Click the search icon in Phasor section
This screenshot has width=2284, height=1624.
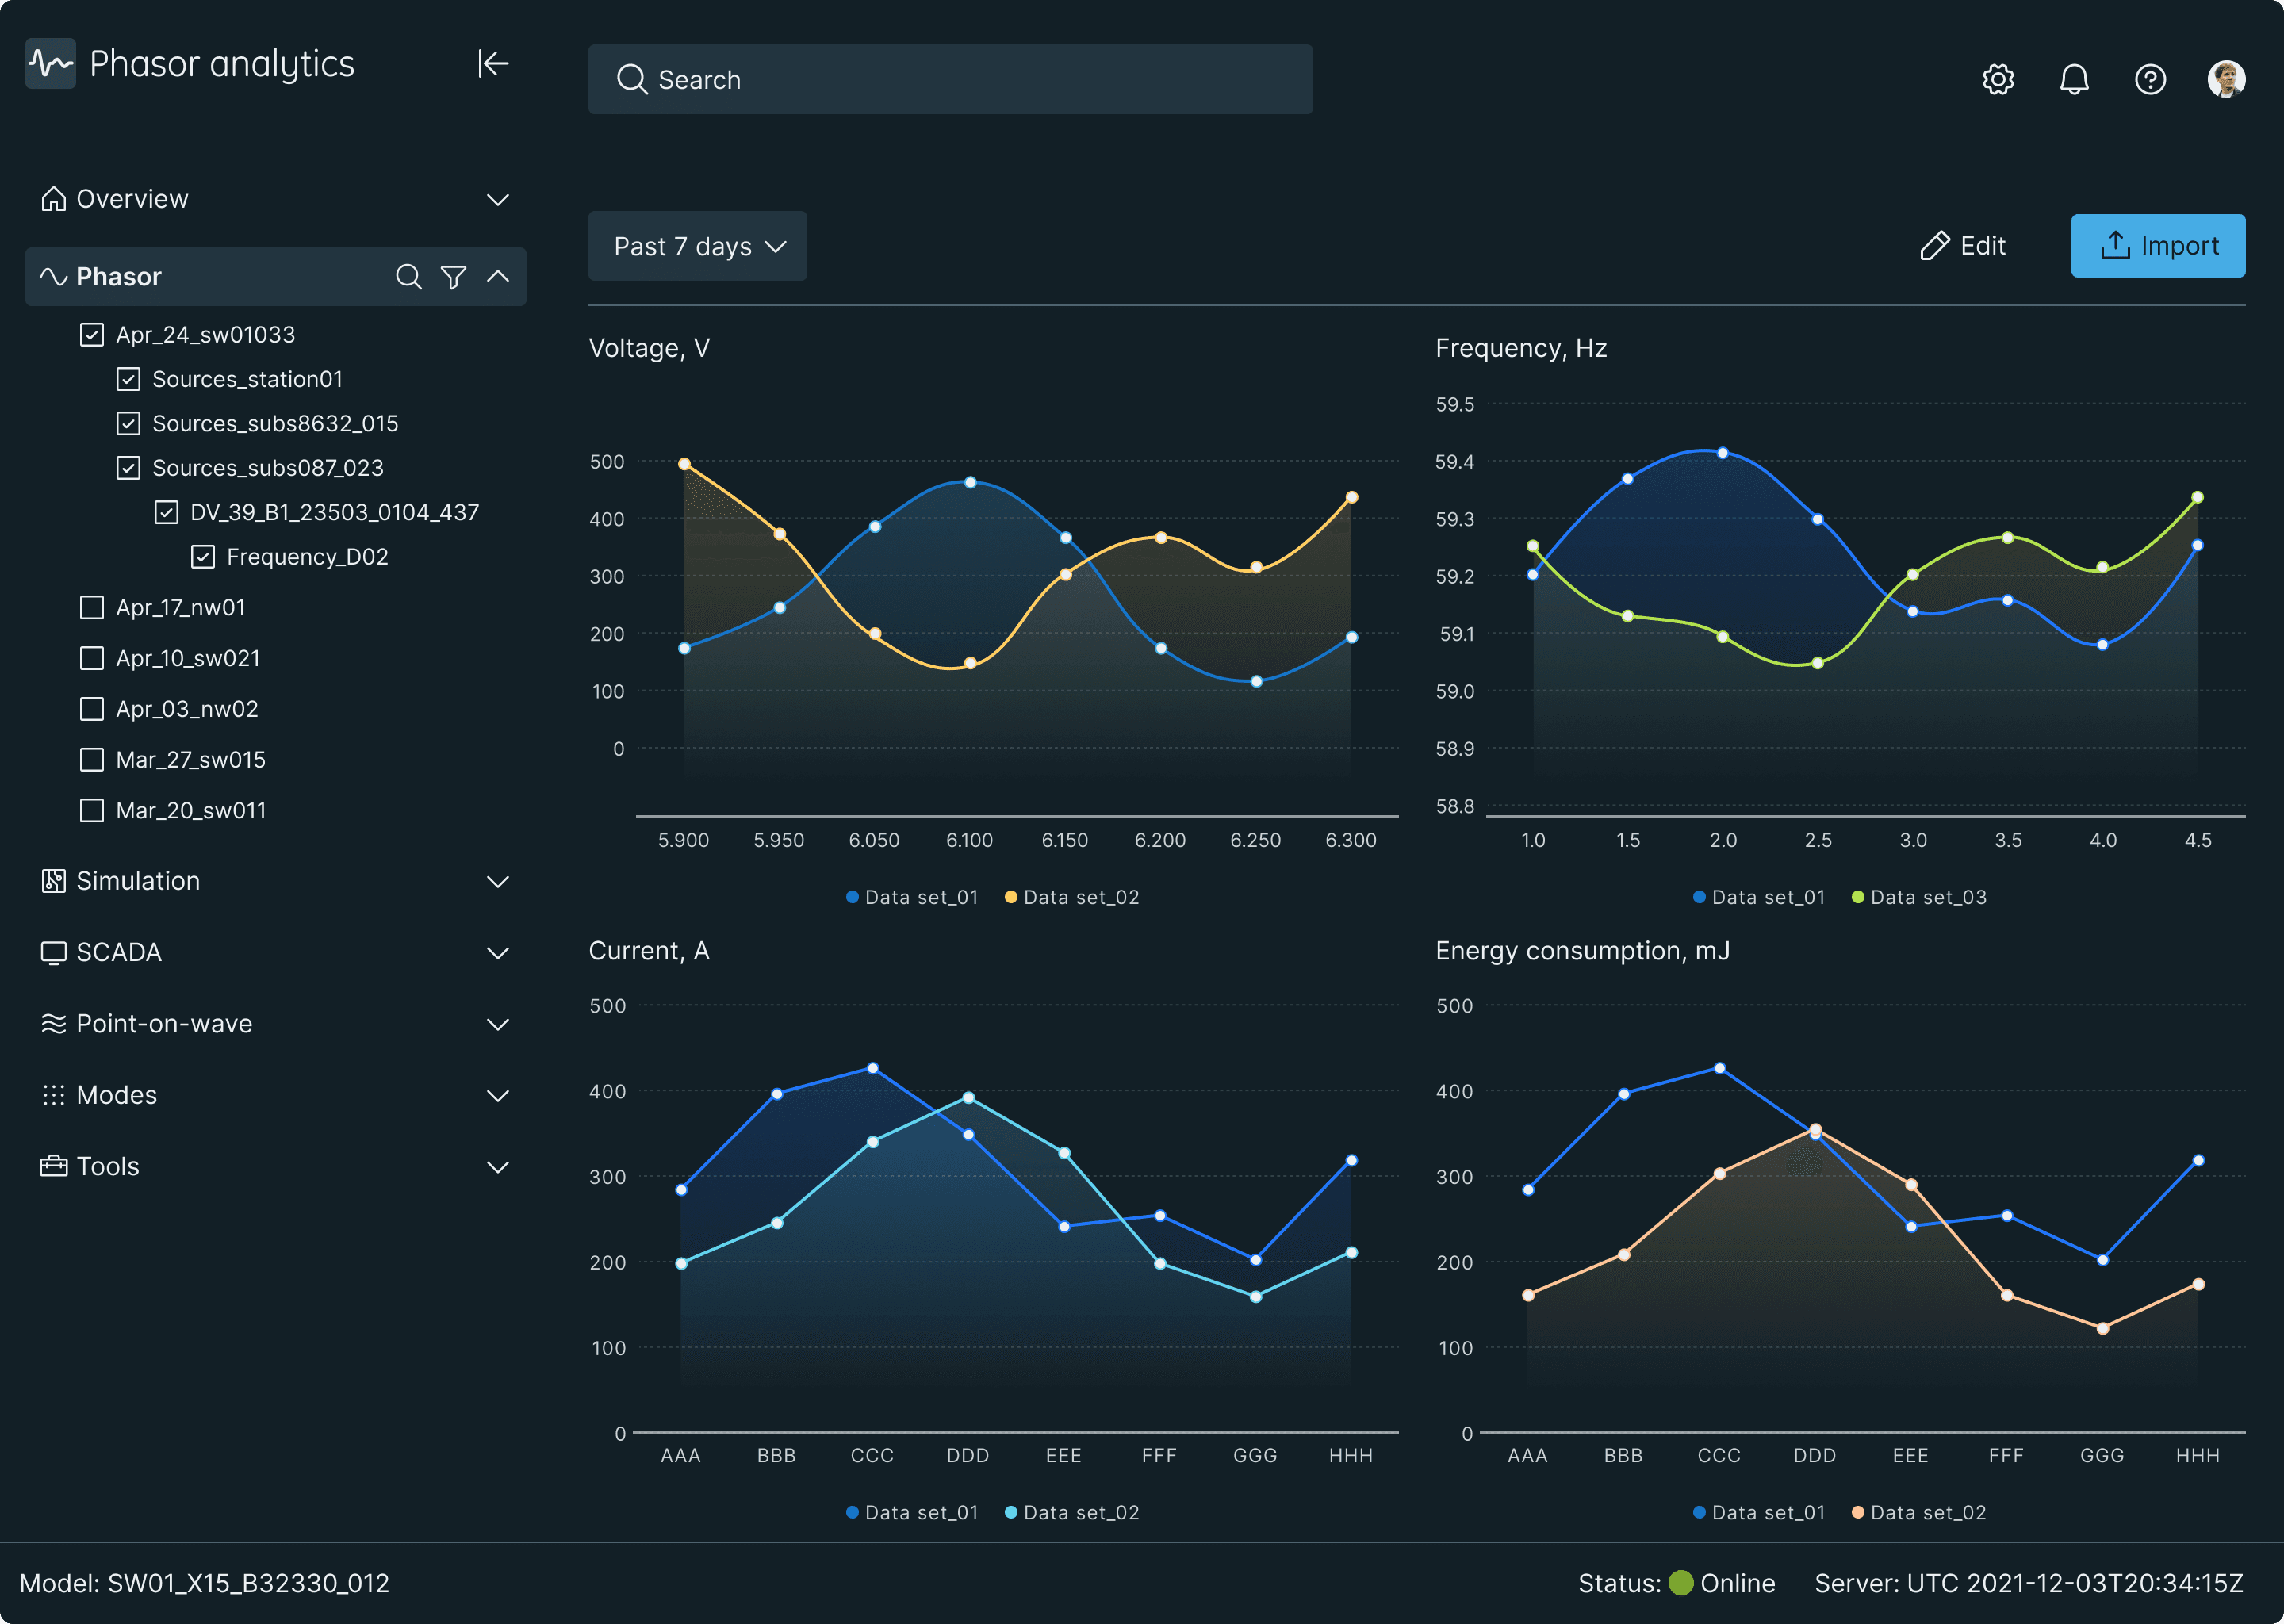coord(408,277)
